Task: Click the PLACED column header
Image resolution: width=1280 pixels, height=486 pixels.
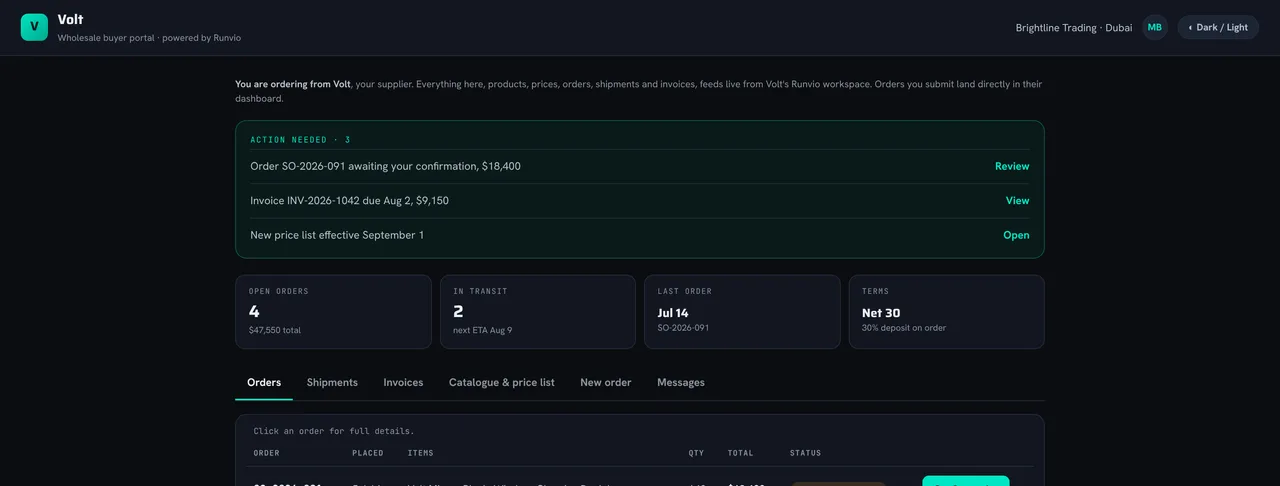Action: 368,453
